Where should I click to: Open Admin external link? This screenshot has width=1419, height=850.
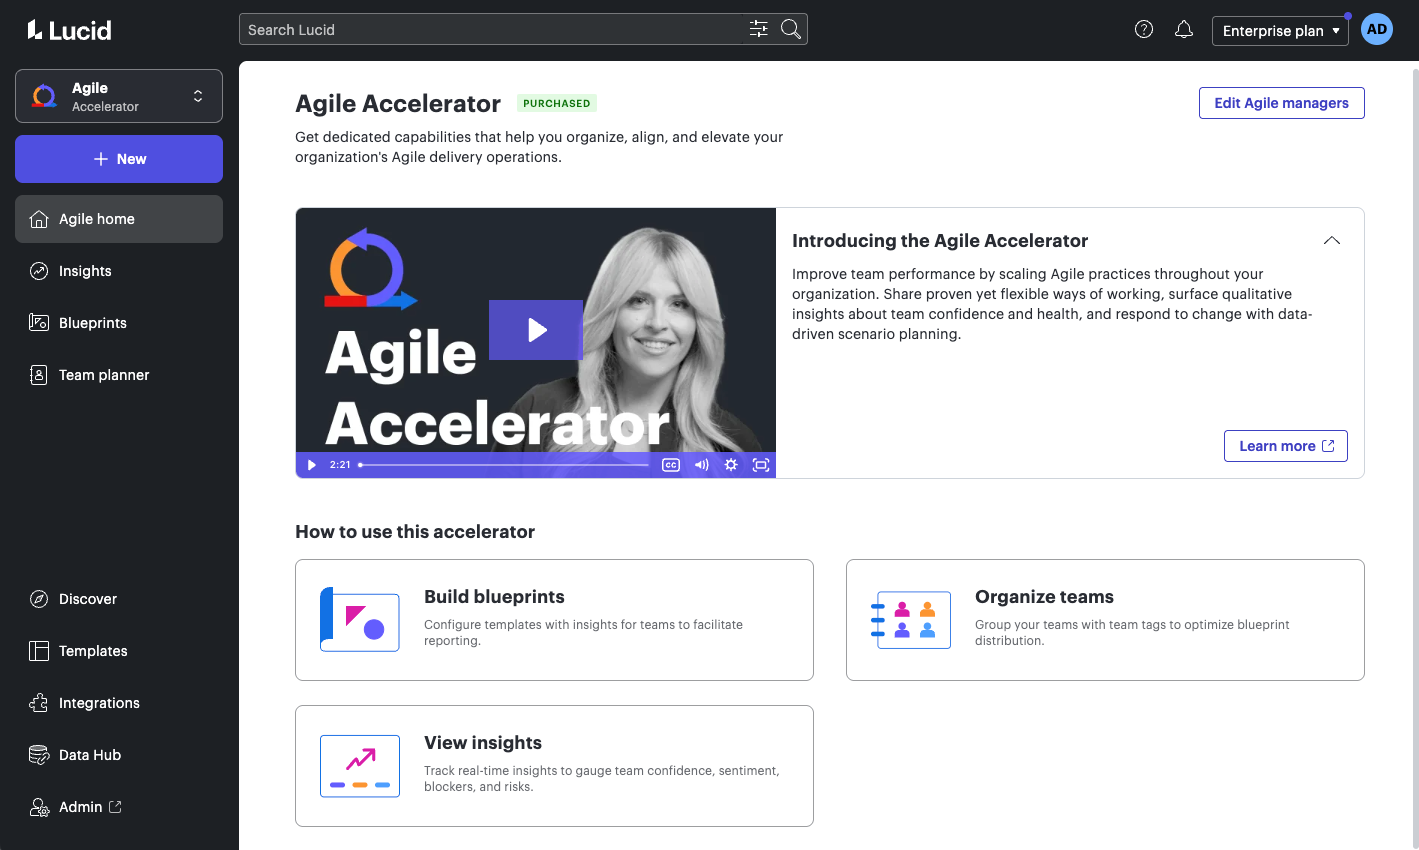click(119, 807)
